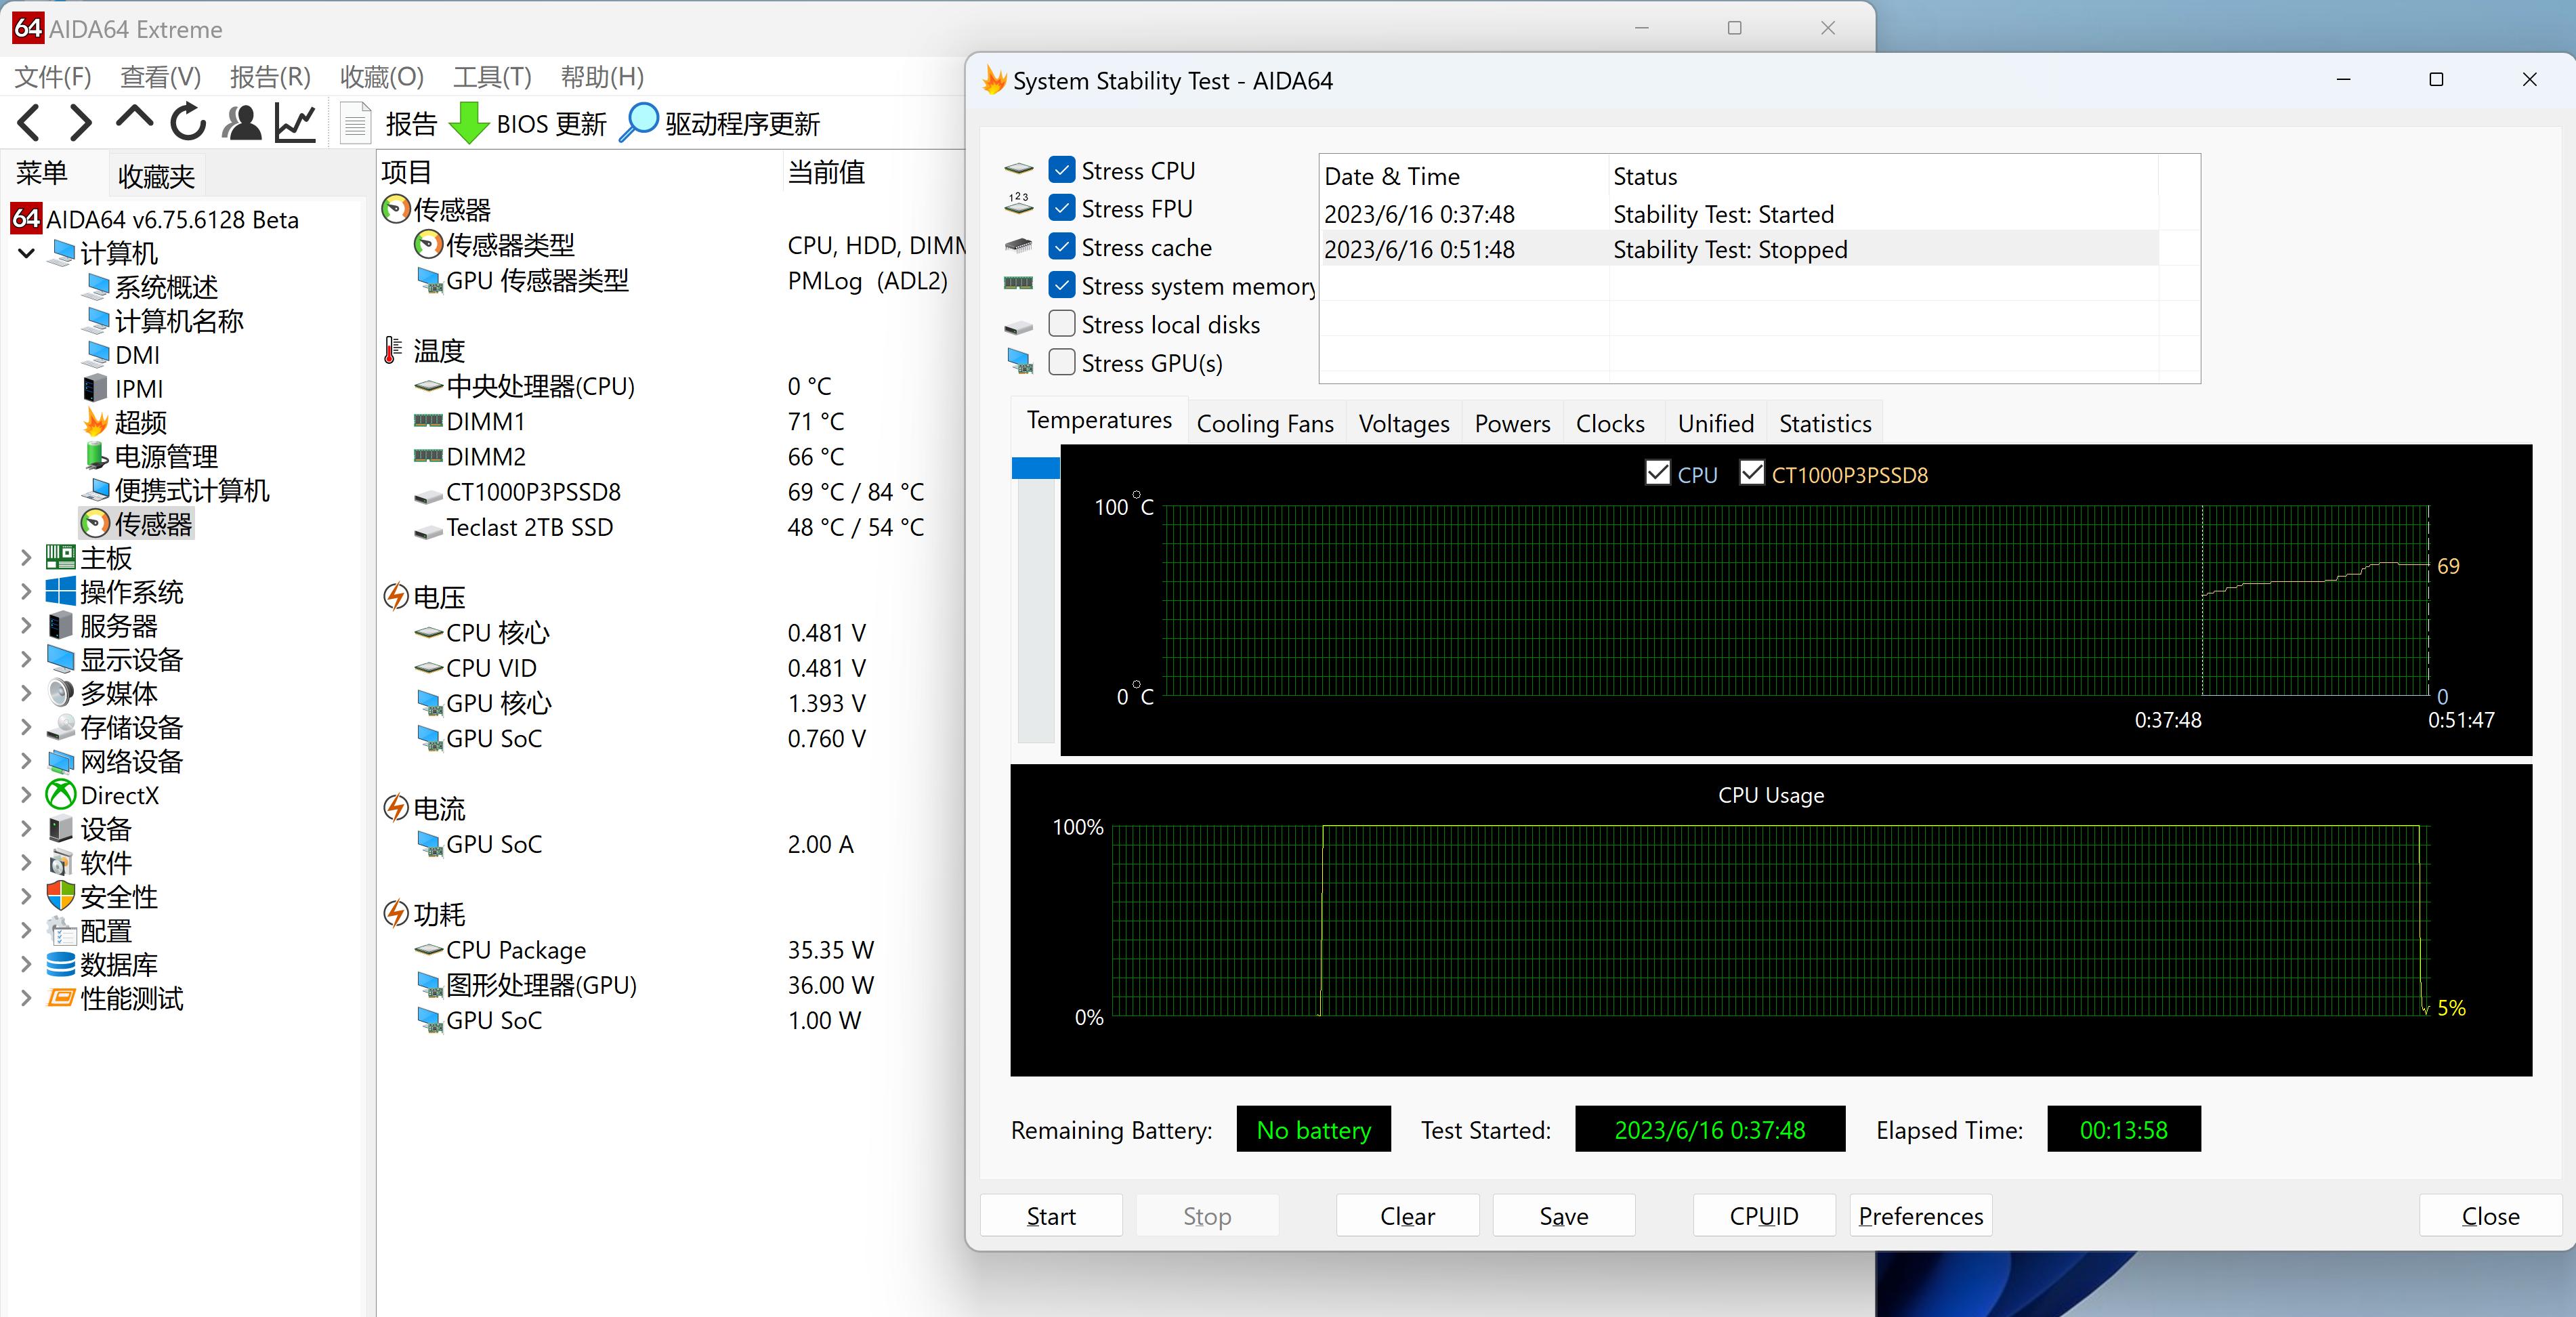The image size is (2576, 1317).
Task: Click the refresh toolbar icon
Action: [x=187, y=123]
